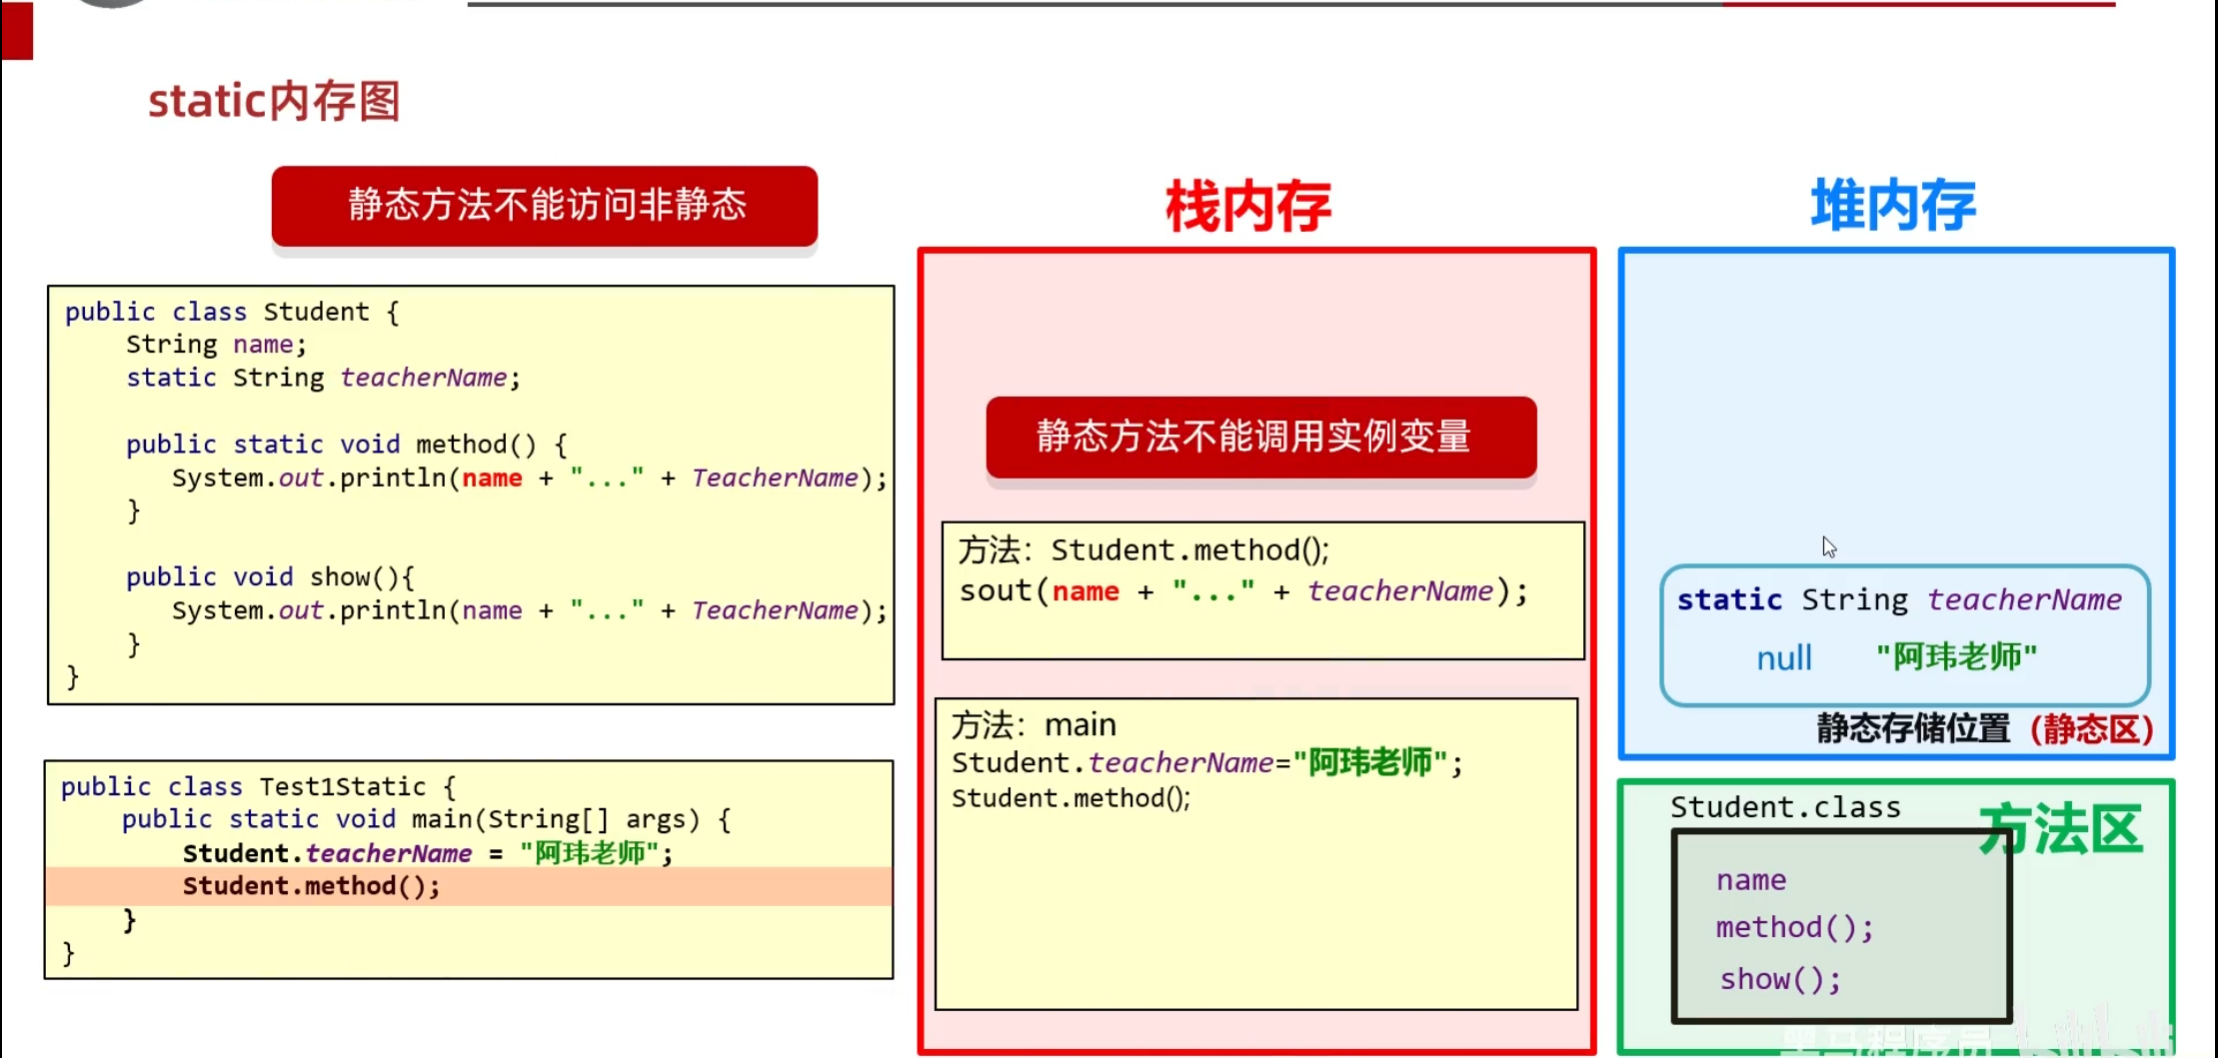Click the red square at top-left corner
This screenshot has width=2218, height=1058.
pos(16,32)
